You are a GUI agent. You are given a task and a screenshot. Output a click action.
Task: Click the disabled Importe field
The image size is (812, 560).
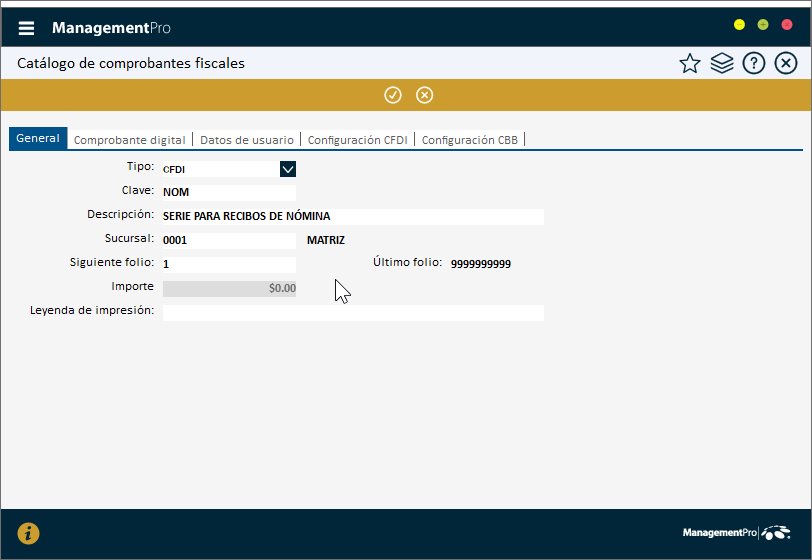coord(229,289)
